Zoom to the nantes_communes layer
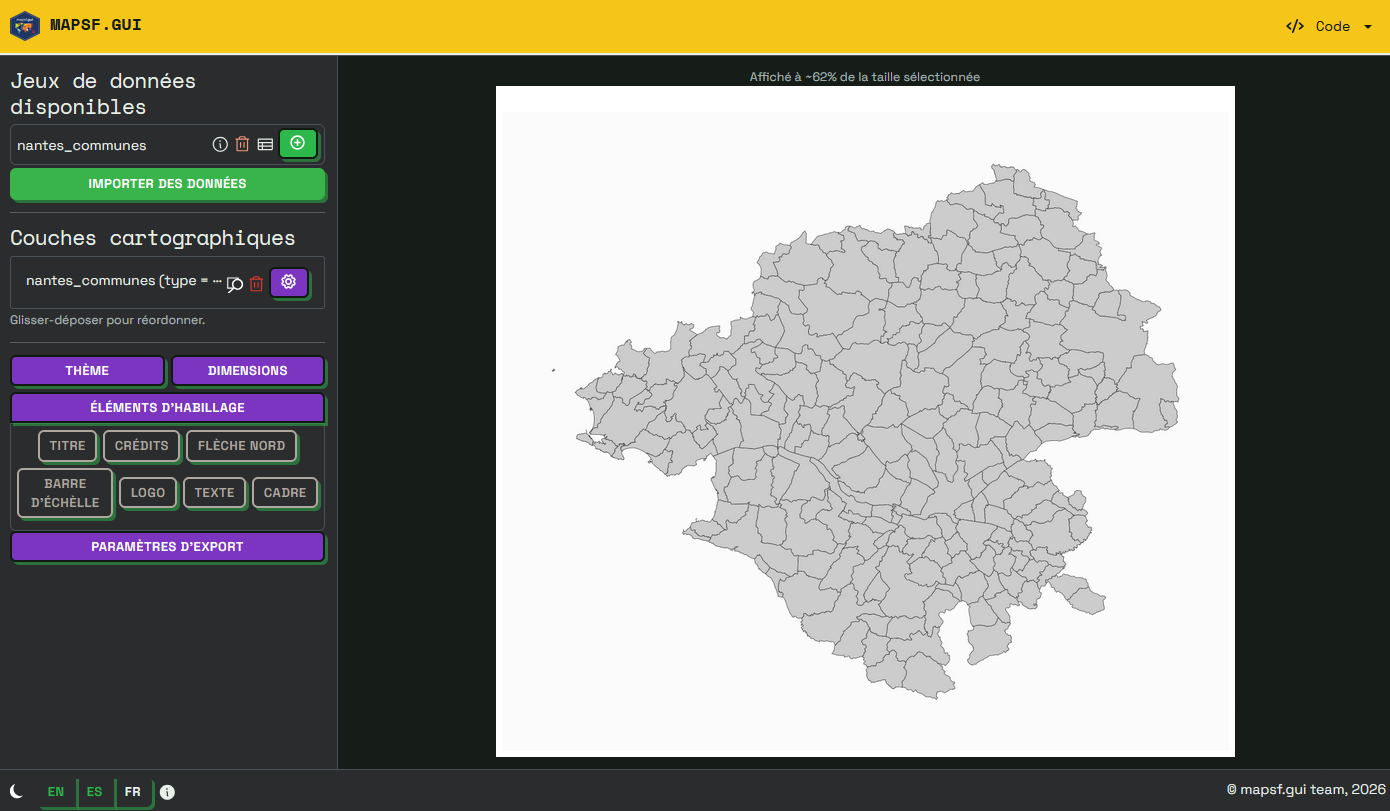The height and width of the screenshot is (811, 1390). pos(235,284)
